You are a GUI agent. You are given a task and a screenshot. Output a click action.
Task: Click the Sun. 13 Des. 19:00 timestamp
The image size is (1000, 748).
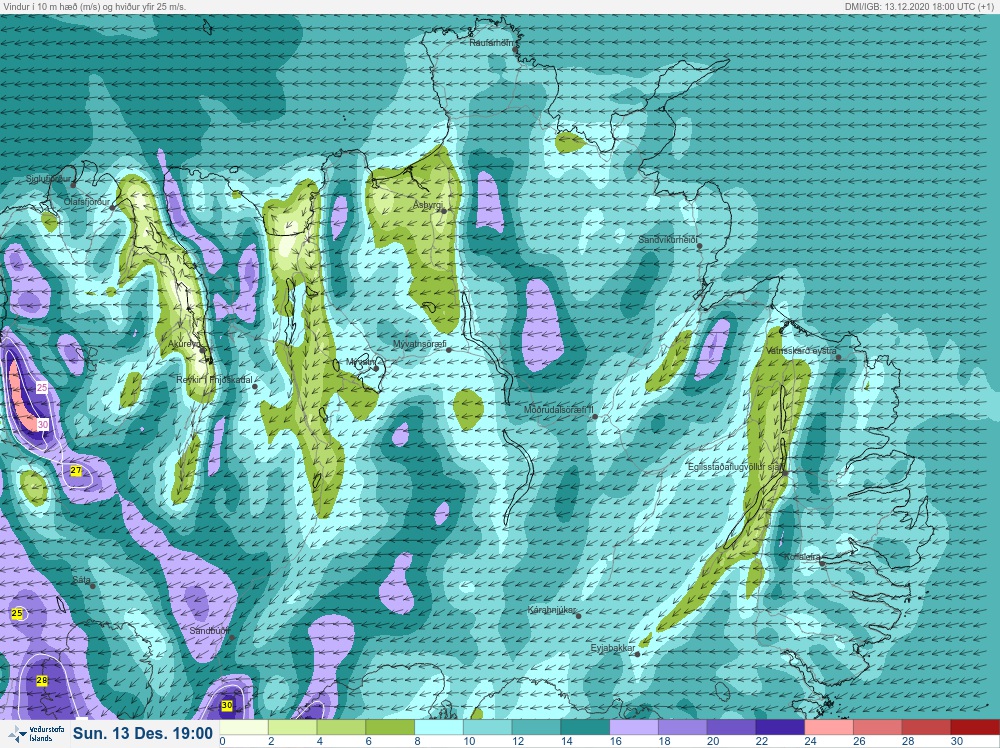tap(143, 734)
